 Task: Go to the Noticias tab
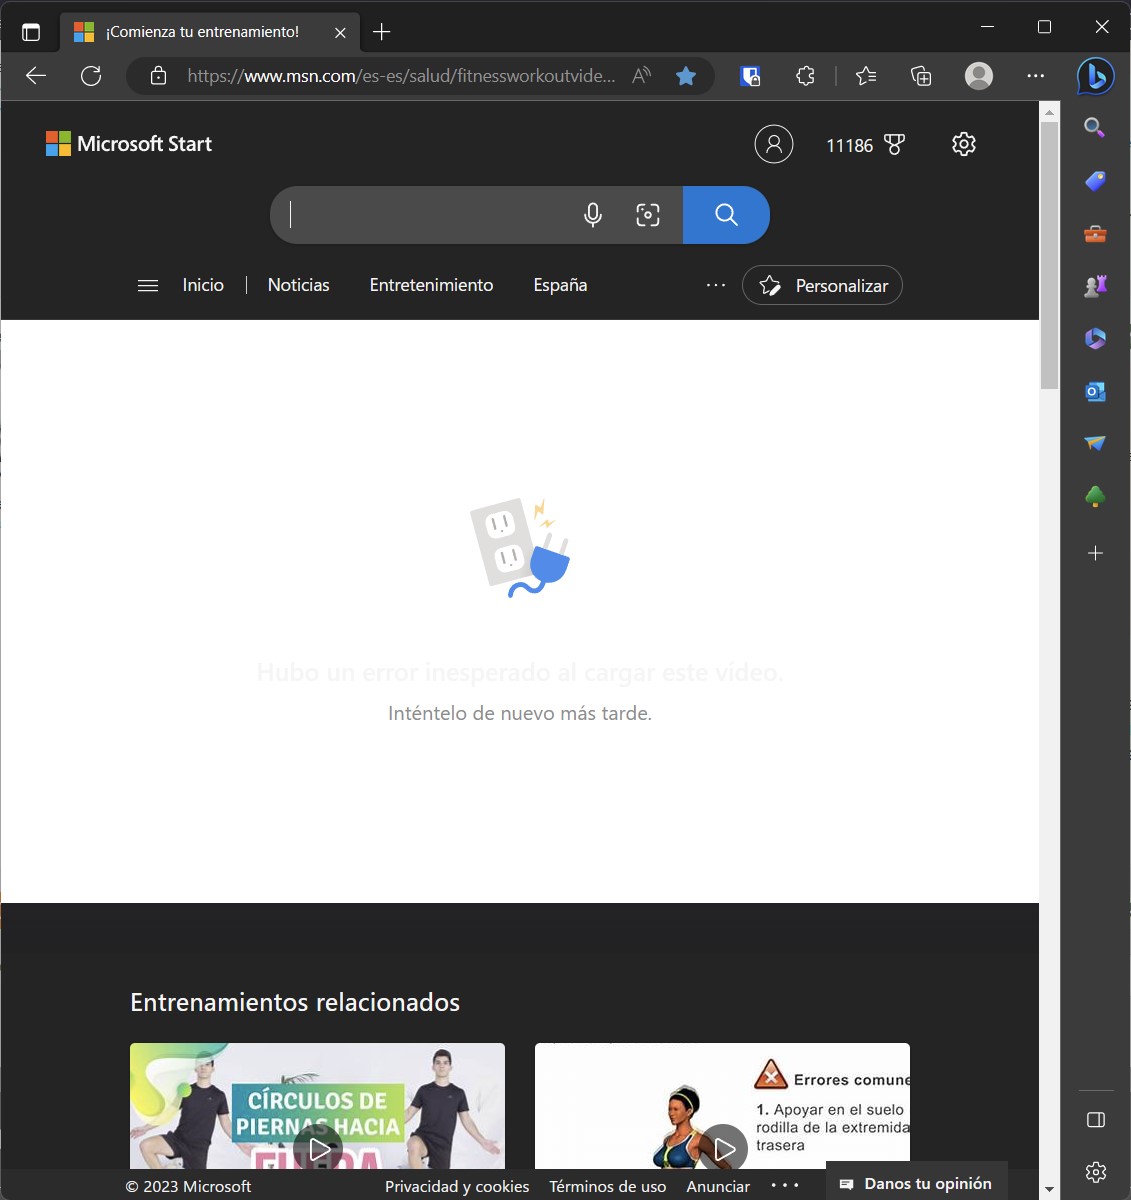[x=298, y=285]
